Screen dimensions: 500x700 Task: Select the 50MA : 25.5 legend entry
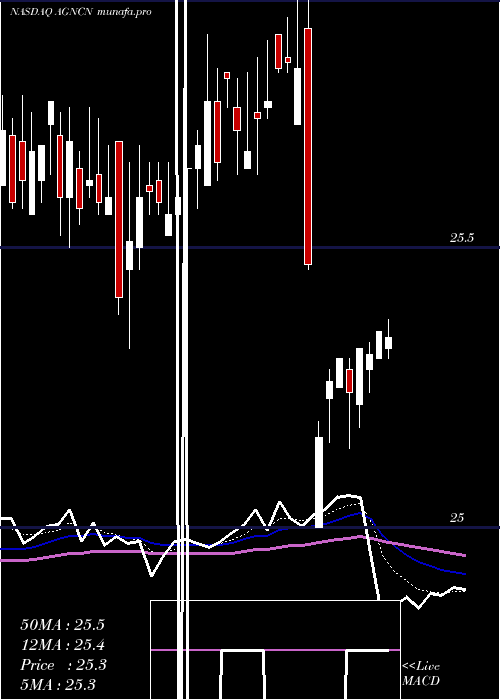62,625
